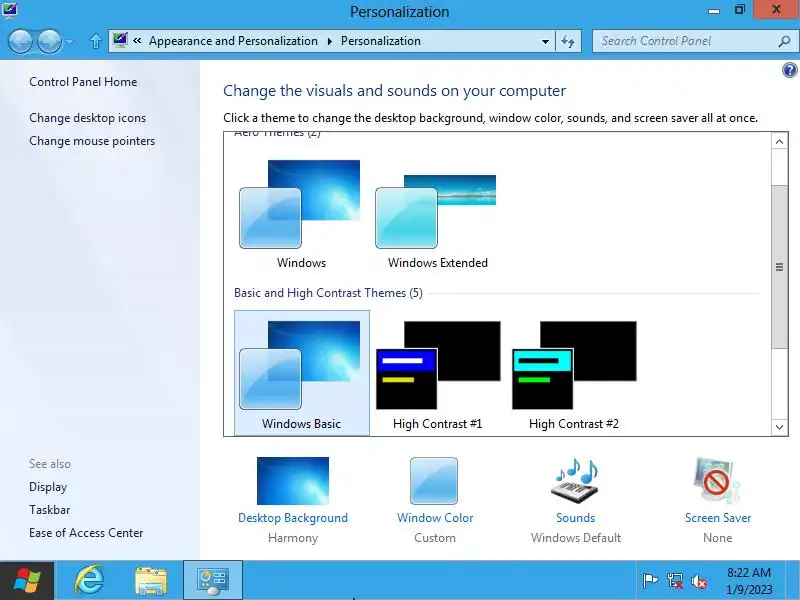Click the Back navigation arrow
The width and height of the screenshot is (800, 600).
[x=20, y=41]
